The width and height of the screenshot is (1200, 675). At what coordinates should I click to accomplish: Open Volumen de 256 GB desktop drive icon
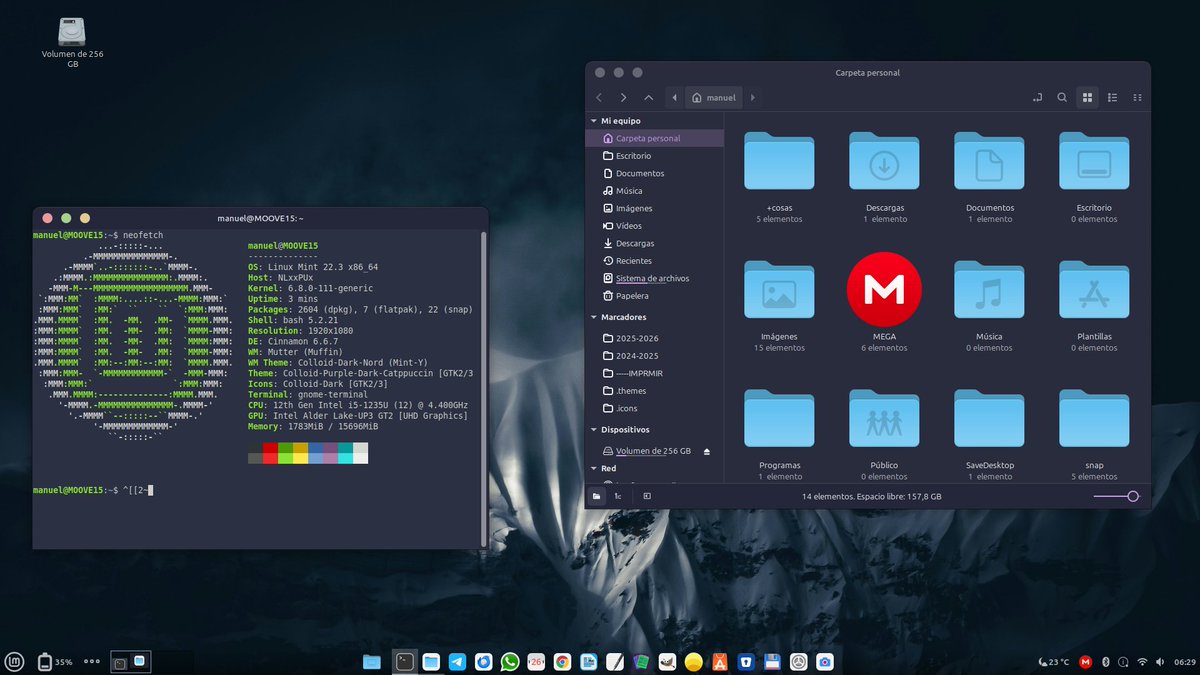[x=72, y=30]
